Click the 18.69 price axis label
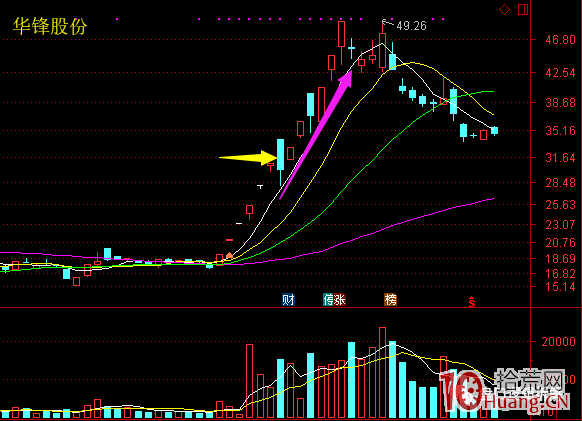This screenshot has height=421, width=582. pos(560,259)
